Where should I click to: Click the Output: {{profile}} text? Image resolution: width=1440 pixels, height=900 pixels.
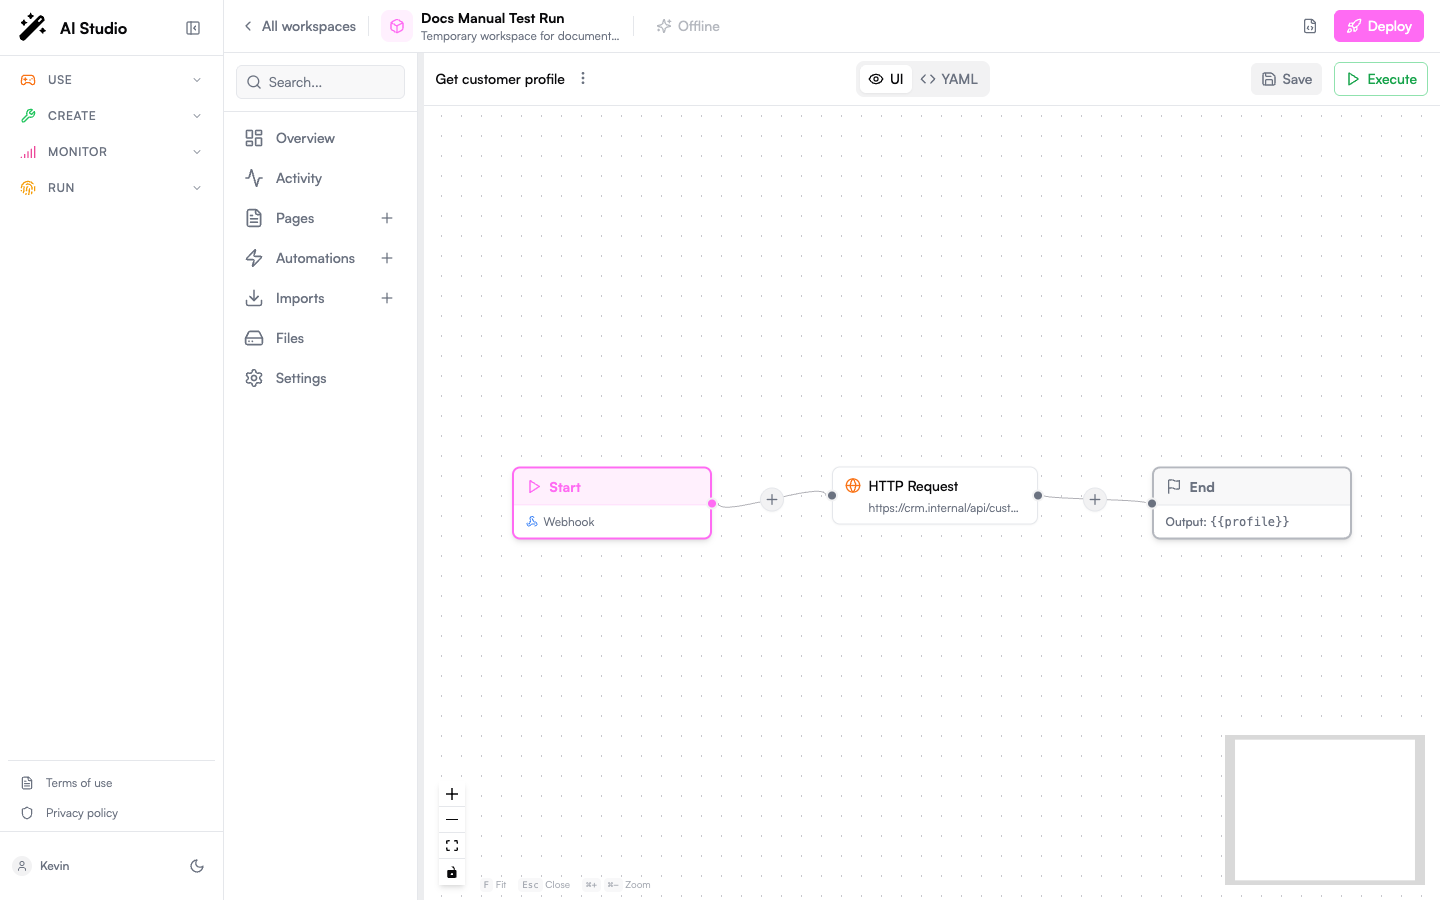click(x=1227, y=522)
